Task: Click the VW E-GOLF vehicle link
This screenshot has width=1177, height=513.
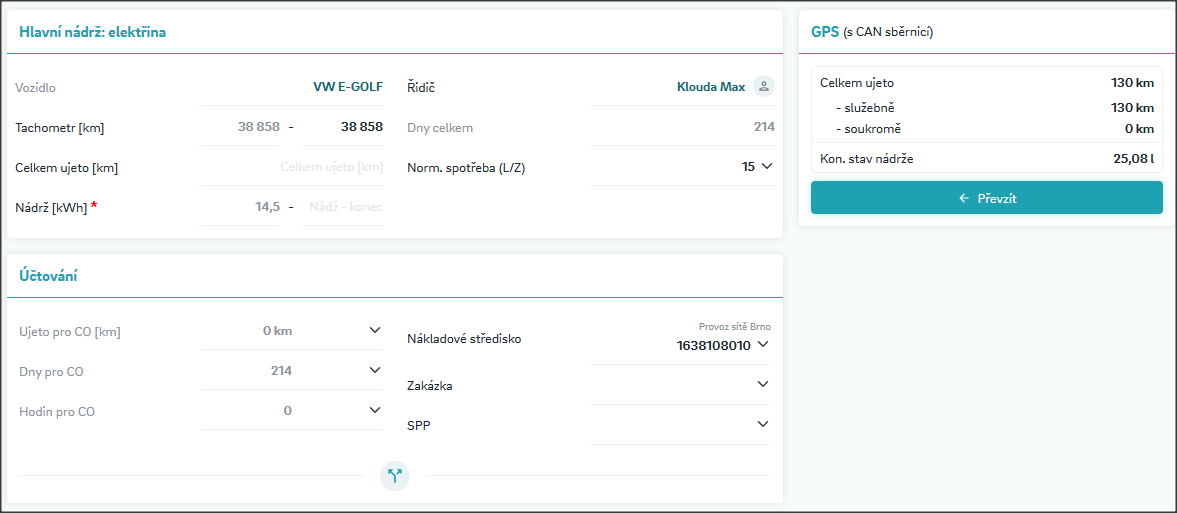Action: pyautogui.click(x=347, y=87)
